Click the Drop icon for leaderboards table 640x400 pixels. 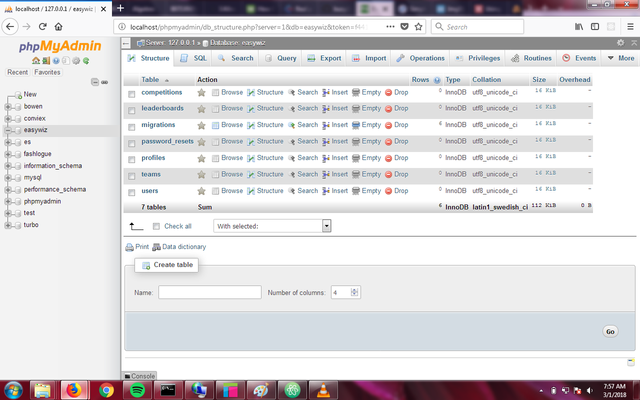(389, 109)
